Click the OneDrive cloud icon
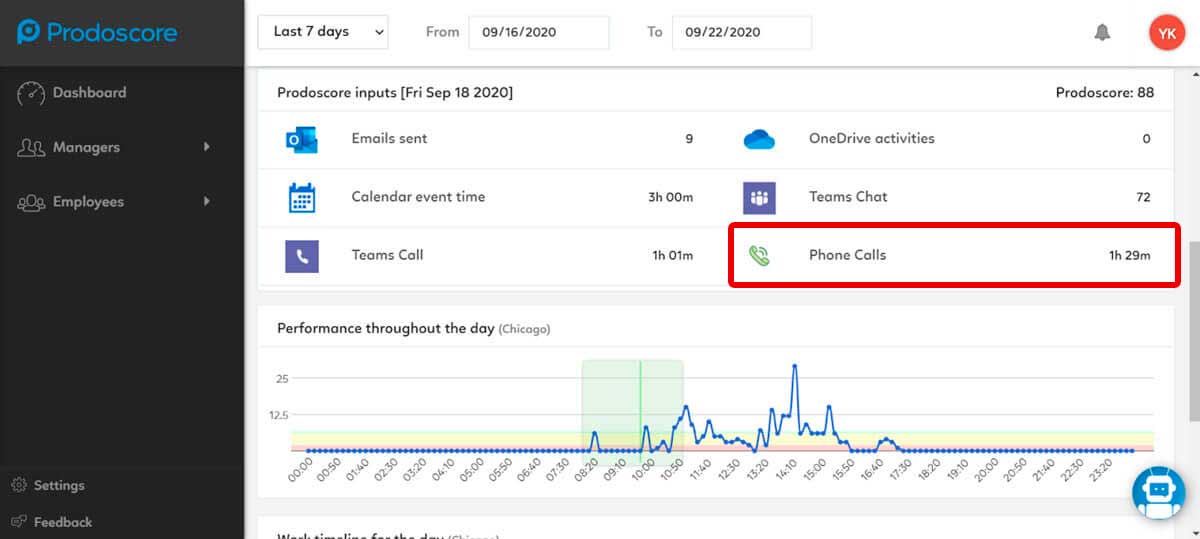 click(x=759, y=140)
